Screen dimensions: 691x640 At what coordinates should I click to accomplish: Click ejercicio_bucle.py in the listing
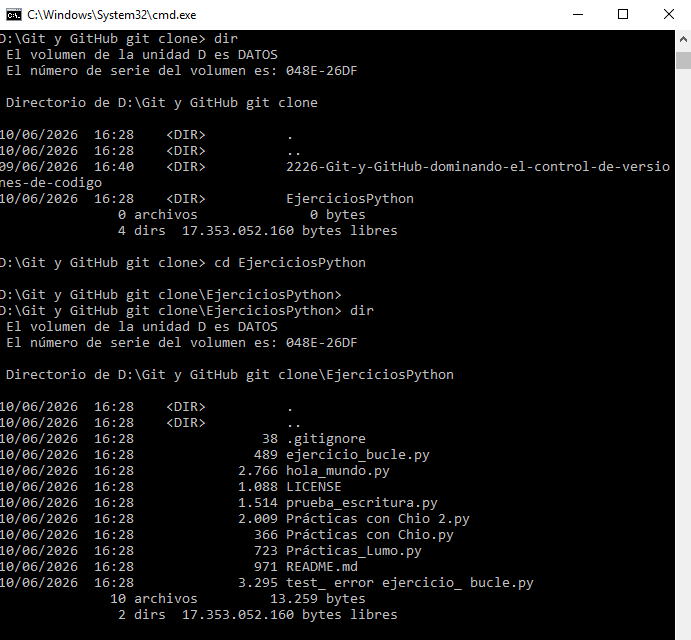coord(358,454)
